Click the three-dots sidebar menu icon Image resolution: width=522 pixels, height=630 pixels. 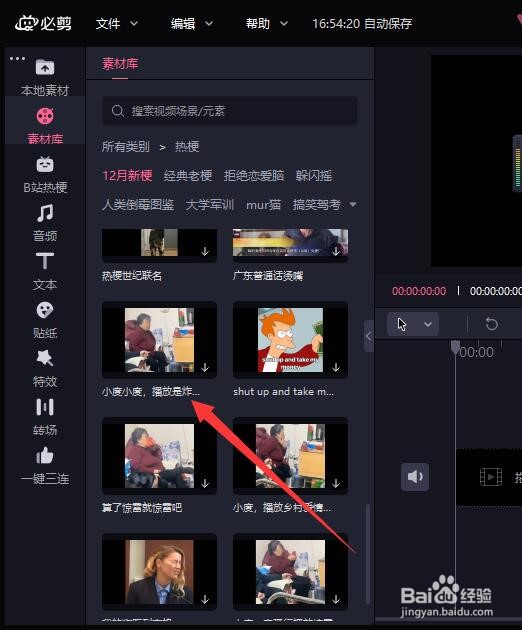(17, 59)
